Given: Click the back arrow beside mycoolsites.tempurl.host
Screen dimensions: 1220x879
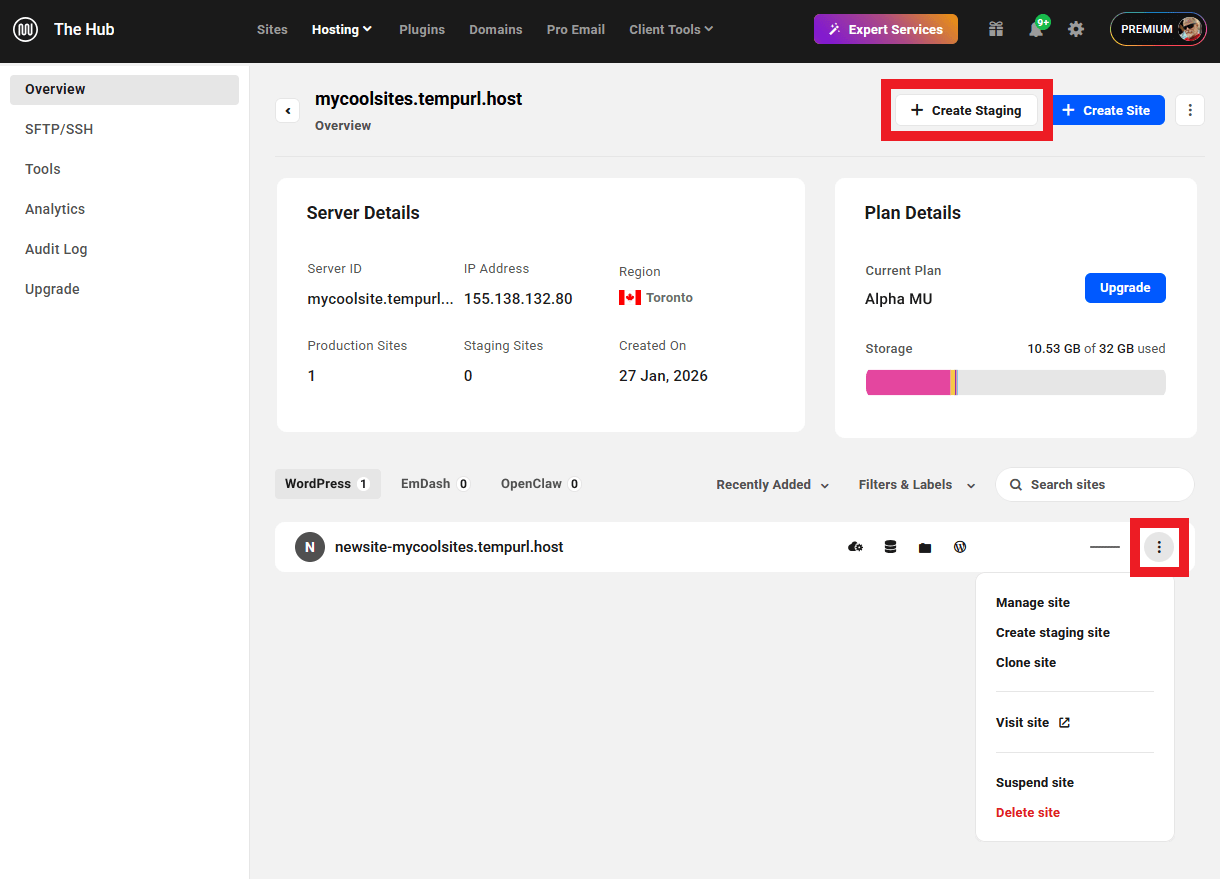Looking at the screenshot, I should tap(288, 110).
